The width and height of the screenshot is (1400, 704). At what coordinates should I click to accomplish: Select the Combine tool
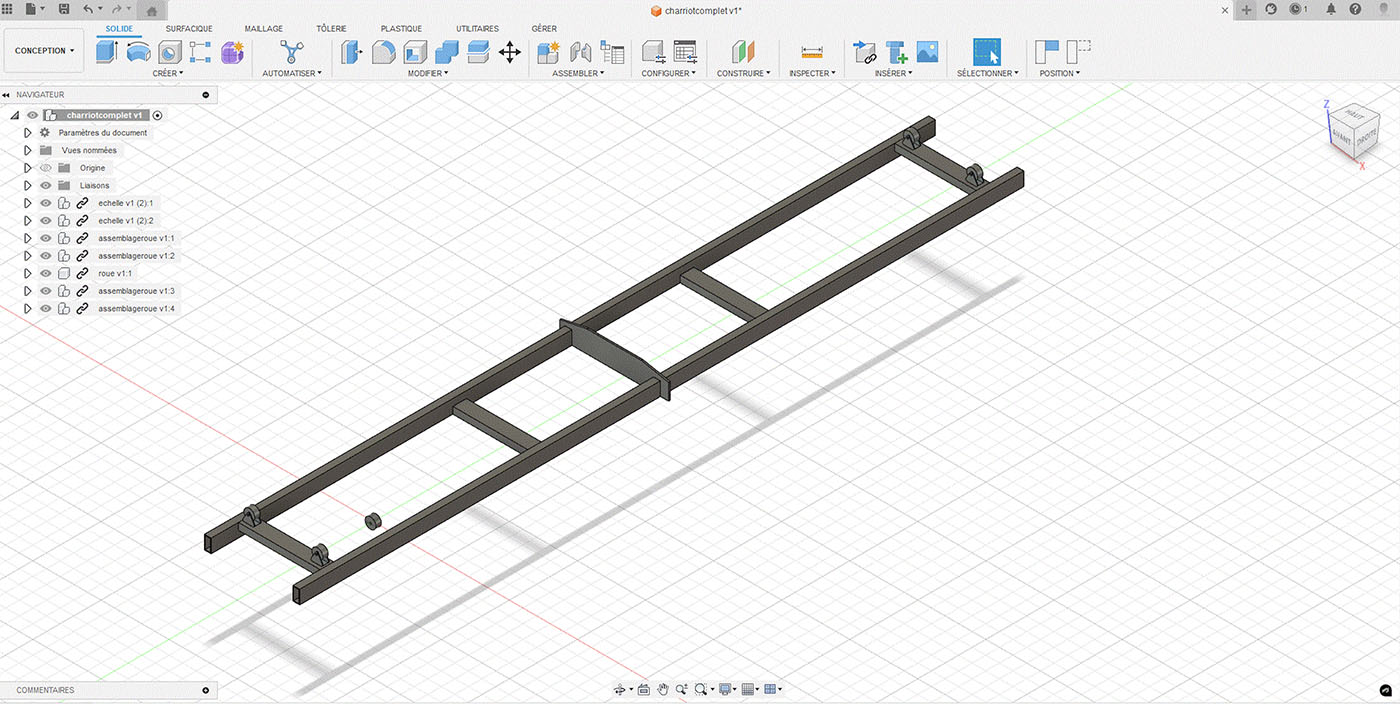click(447, 52)
